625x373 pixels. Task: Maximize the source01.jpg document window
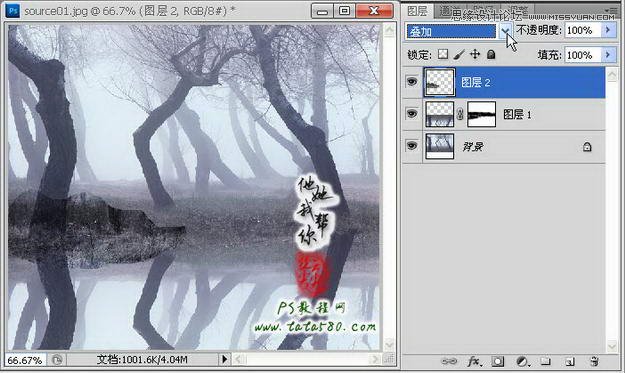coord(344,11)
